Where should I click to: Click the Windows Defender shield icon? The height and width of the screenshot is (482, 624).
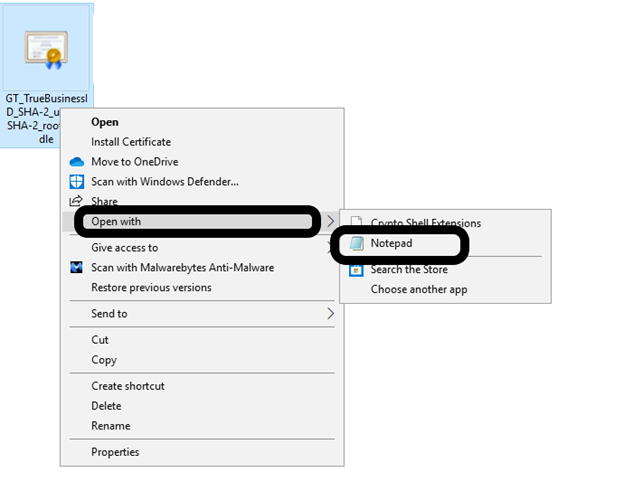point(77,181)
